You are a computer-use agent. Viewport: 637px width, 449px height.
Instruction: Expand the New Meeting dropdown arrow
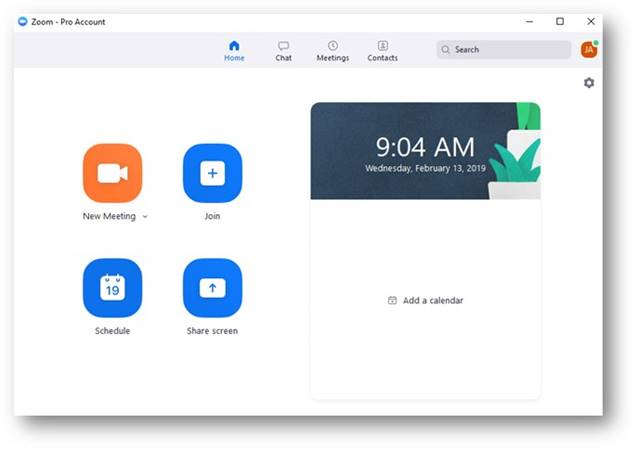coord(145,217)
